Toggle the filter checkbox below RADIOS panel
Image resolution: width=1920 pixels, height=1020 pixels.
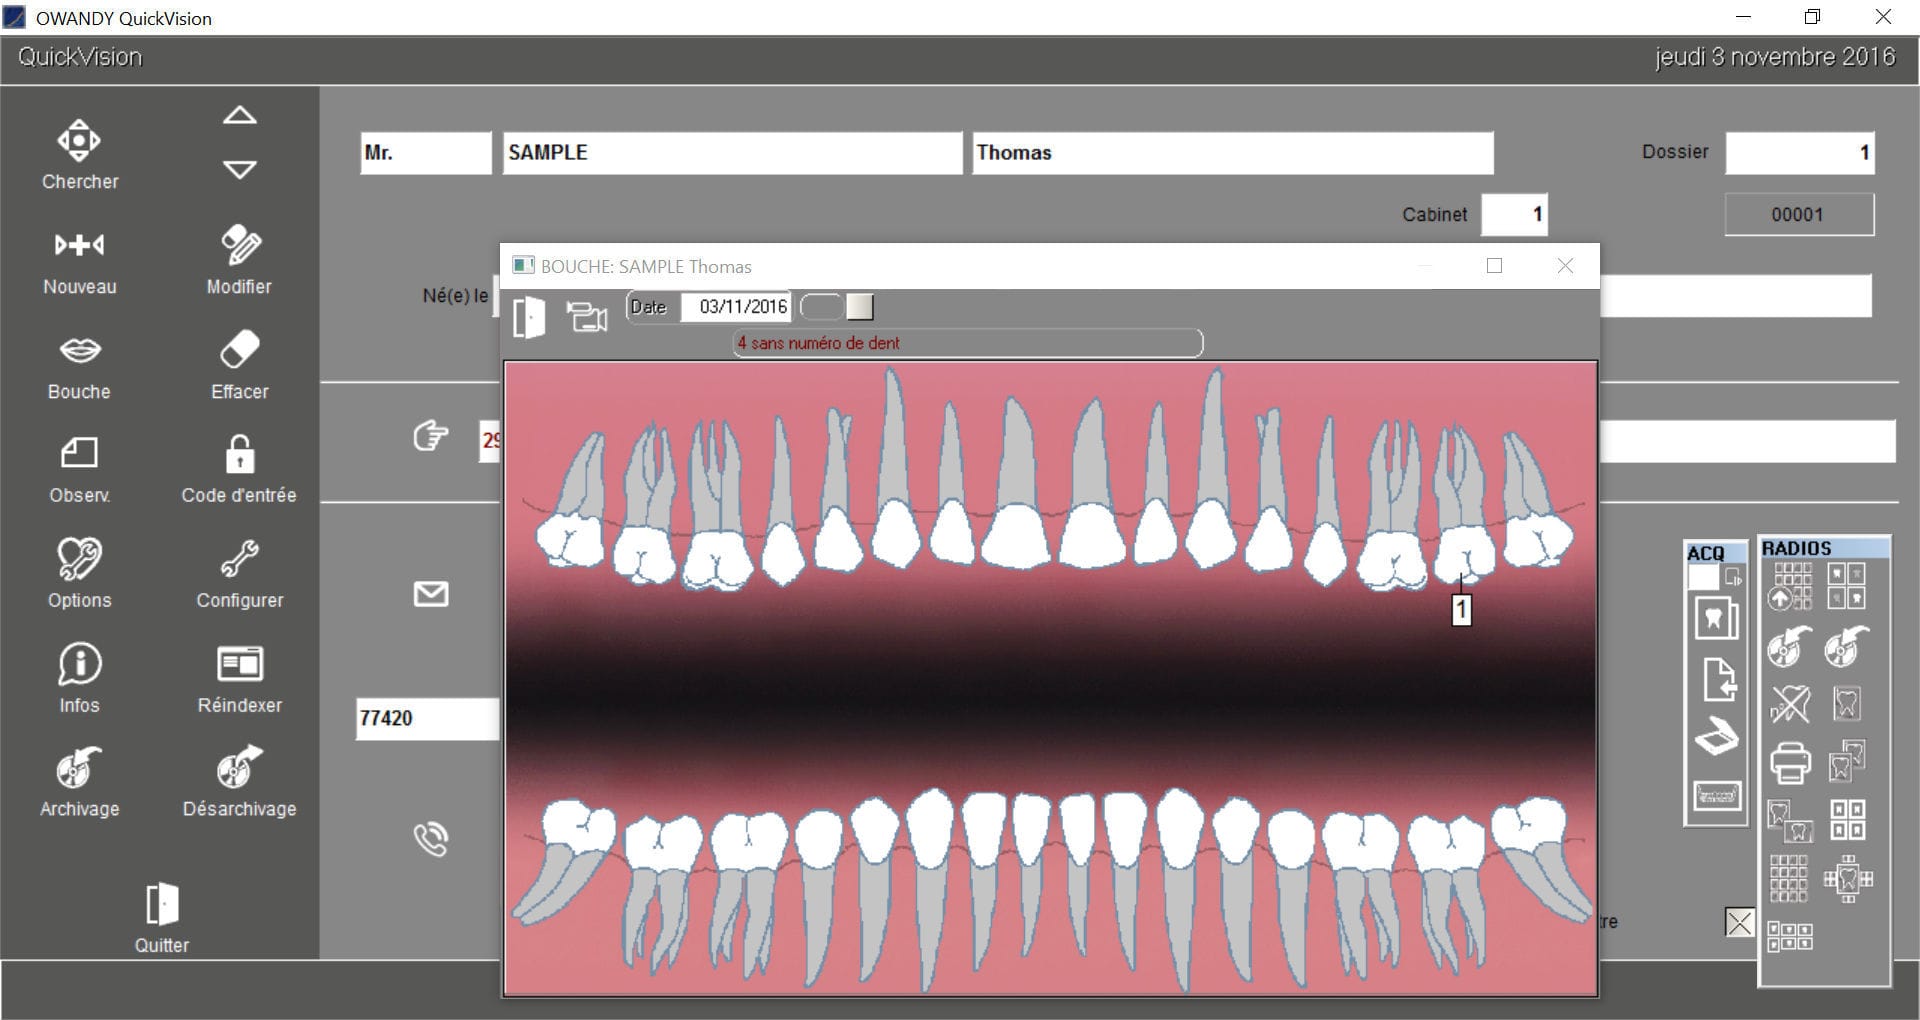[x=1740, y=923]
